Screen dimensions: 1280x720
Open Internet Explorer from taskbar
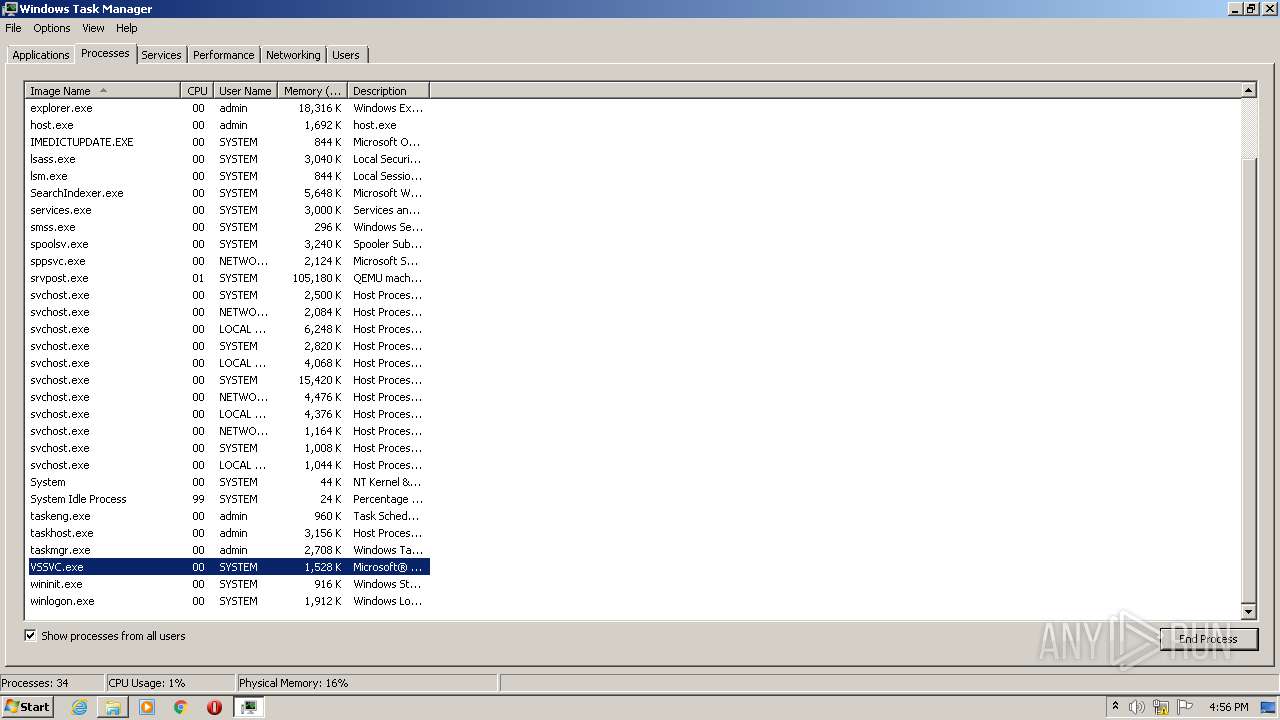[79, 707]
